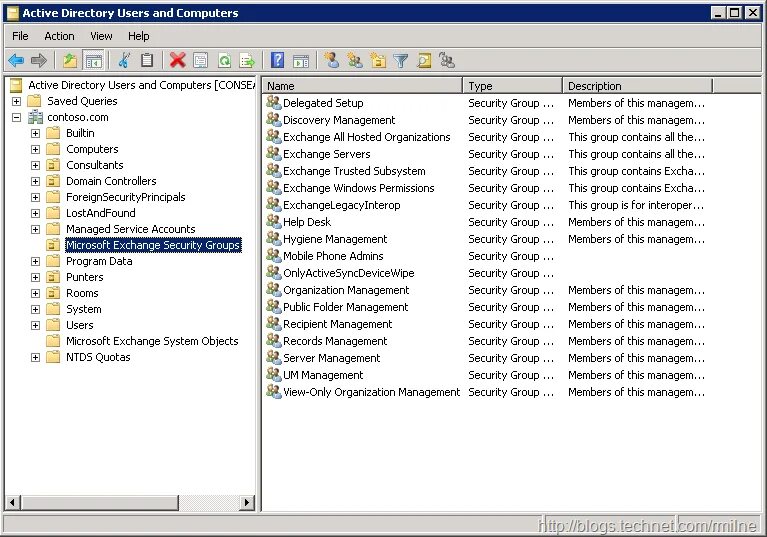767x537 pixels.
Task: Select Microsoft Exchange Security Groups tree item
Action: click(x=153, y=245)
